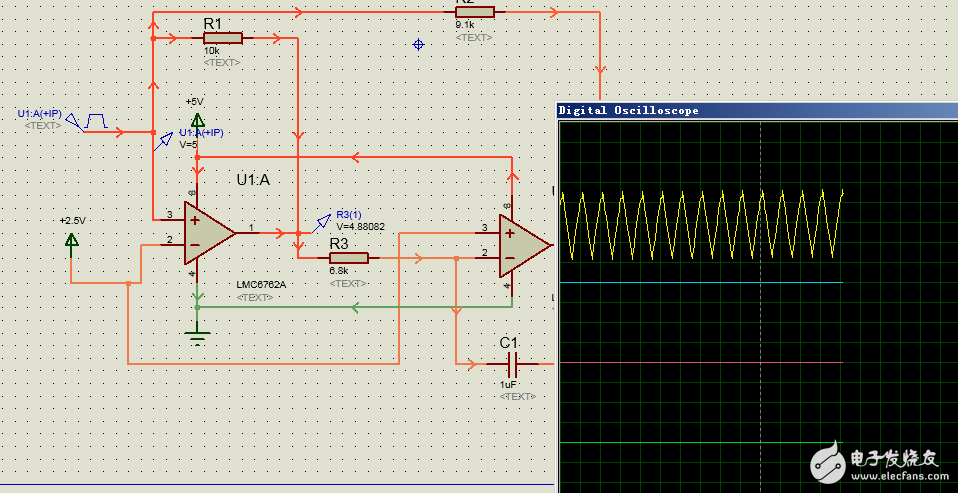
Task: Click the yellow triangle waveform trace
Action: [x=700, y=225]
